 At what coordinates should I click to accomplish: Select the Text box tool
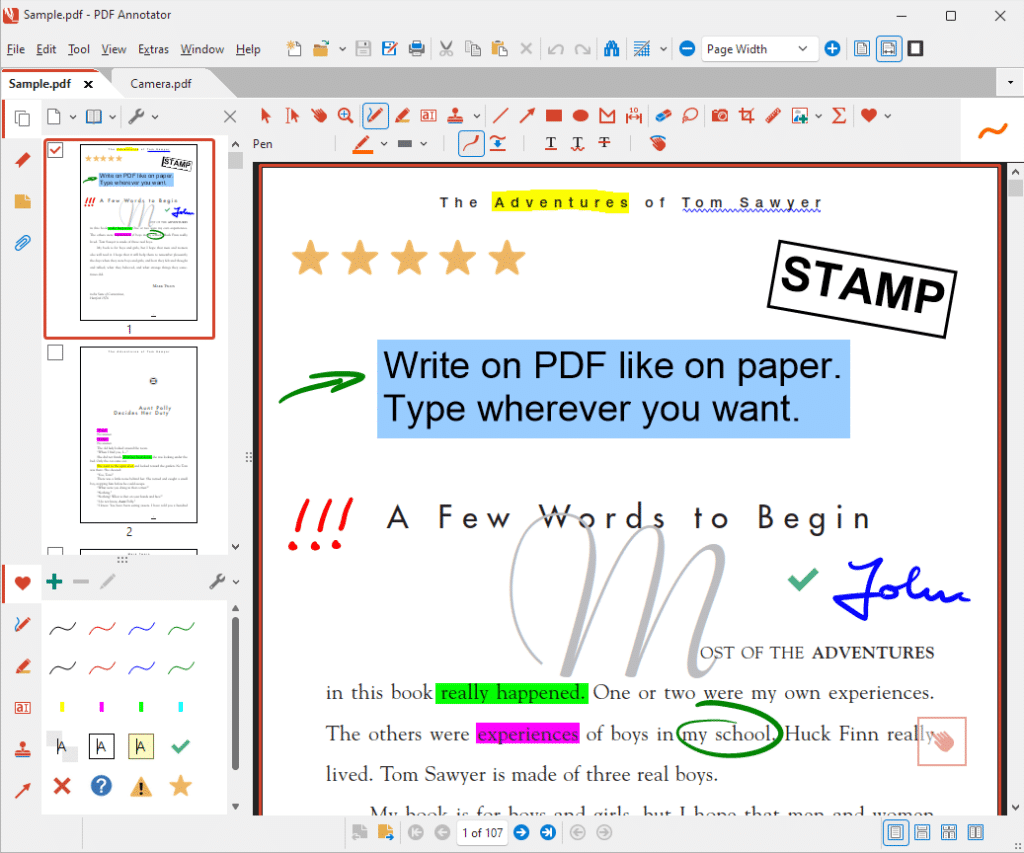point(428,116)
